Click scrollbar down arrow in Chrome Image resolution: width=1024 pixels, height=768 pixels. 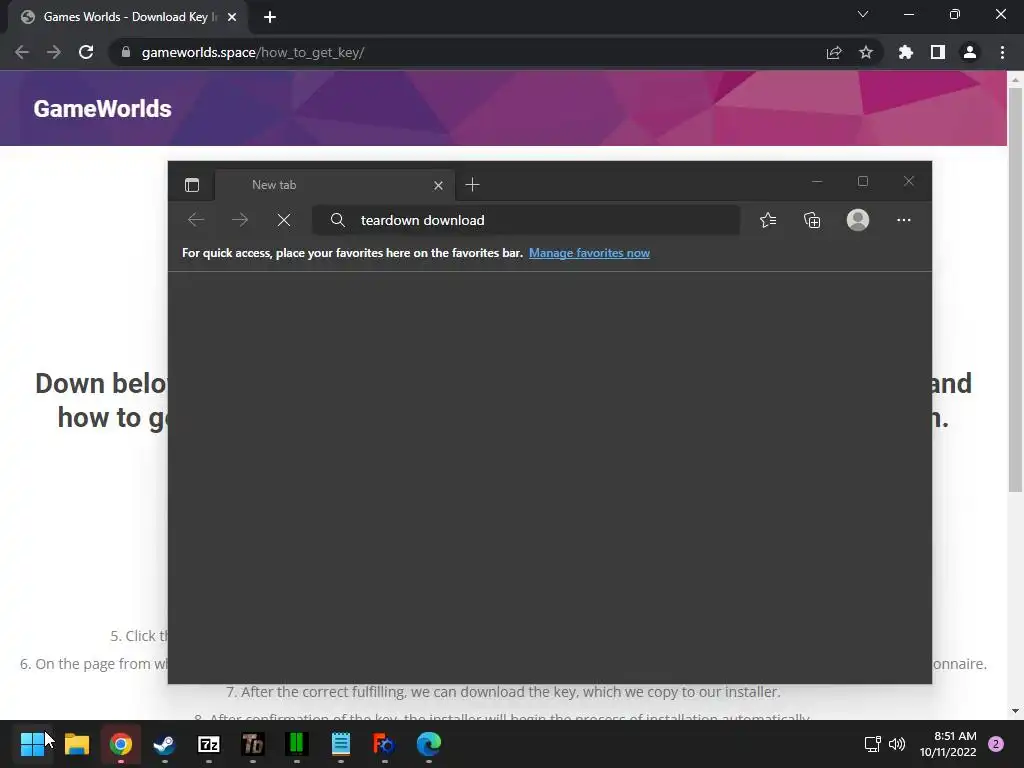point(1015,711)
